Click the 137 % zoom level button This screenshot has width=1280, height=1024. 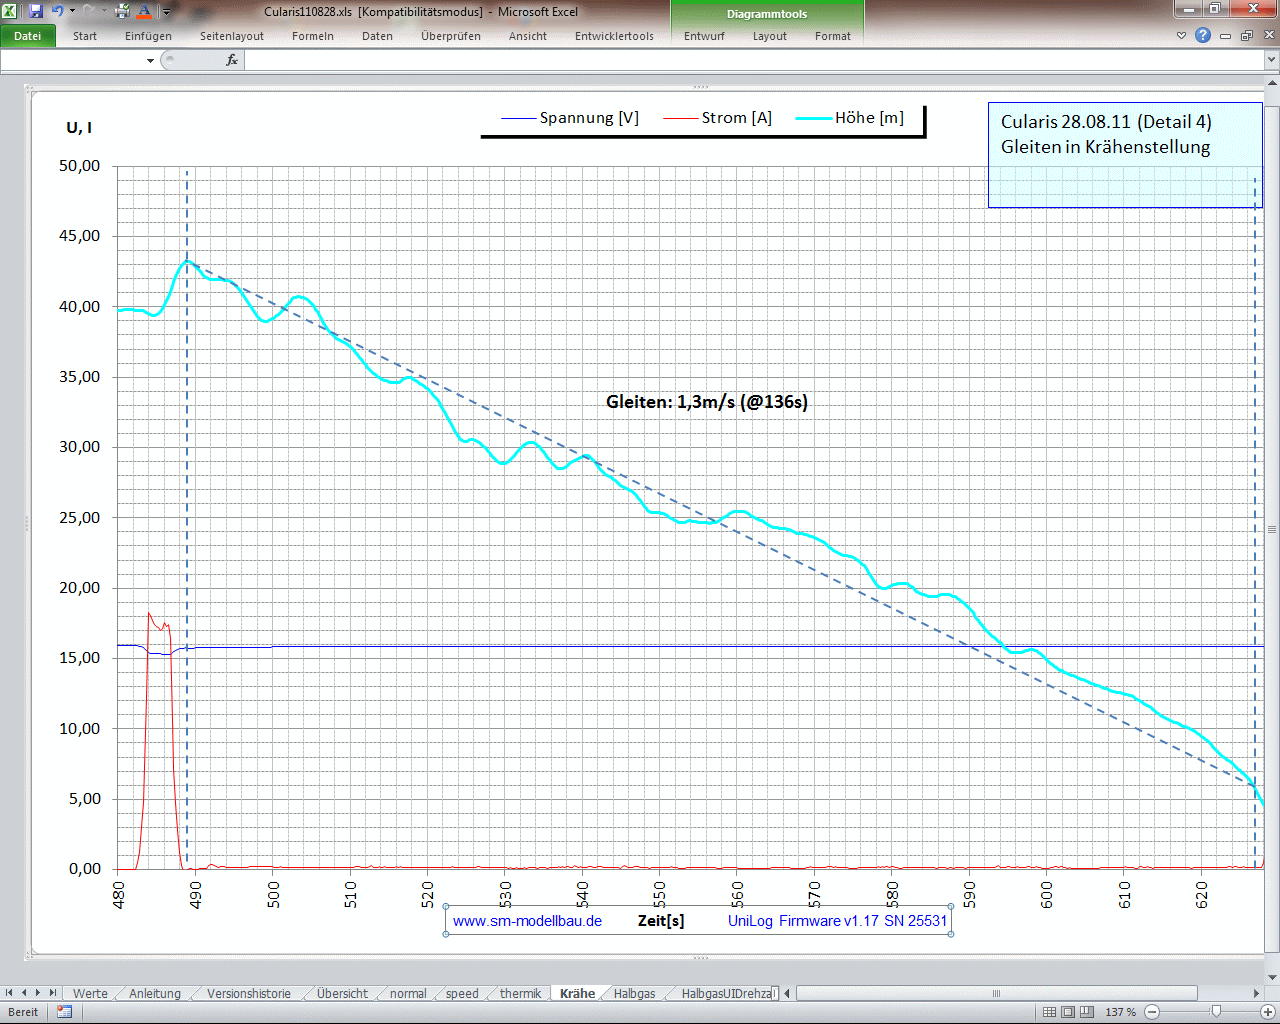pyautogui.click(x=1120, y=1012)
